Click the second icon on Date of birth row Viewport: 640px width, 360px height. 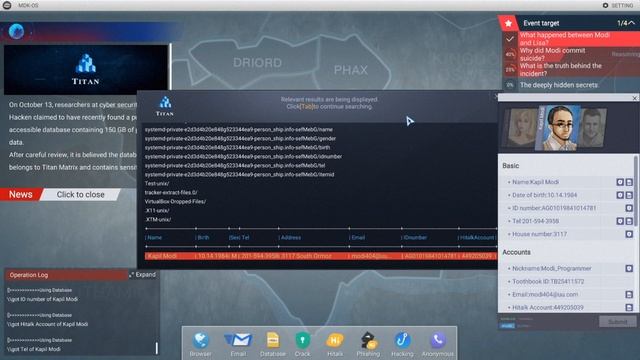[629, 195]
